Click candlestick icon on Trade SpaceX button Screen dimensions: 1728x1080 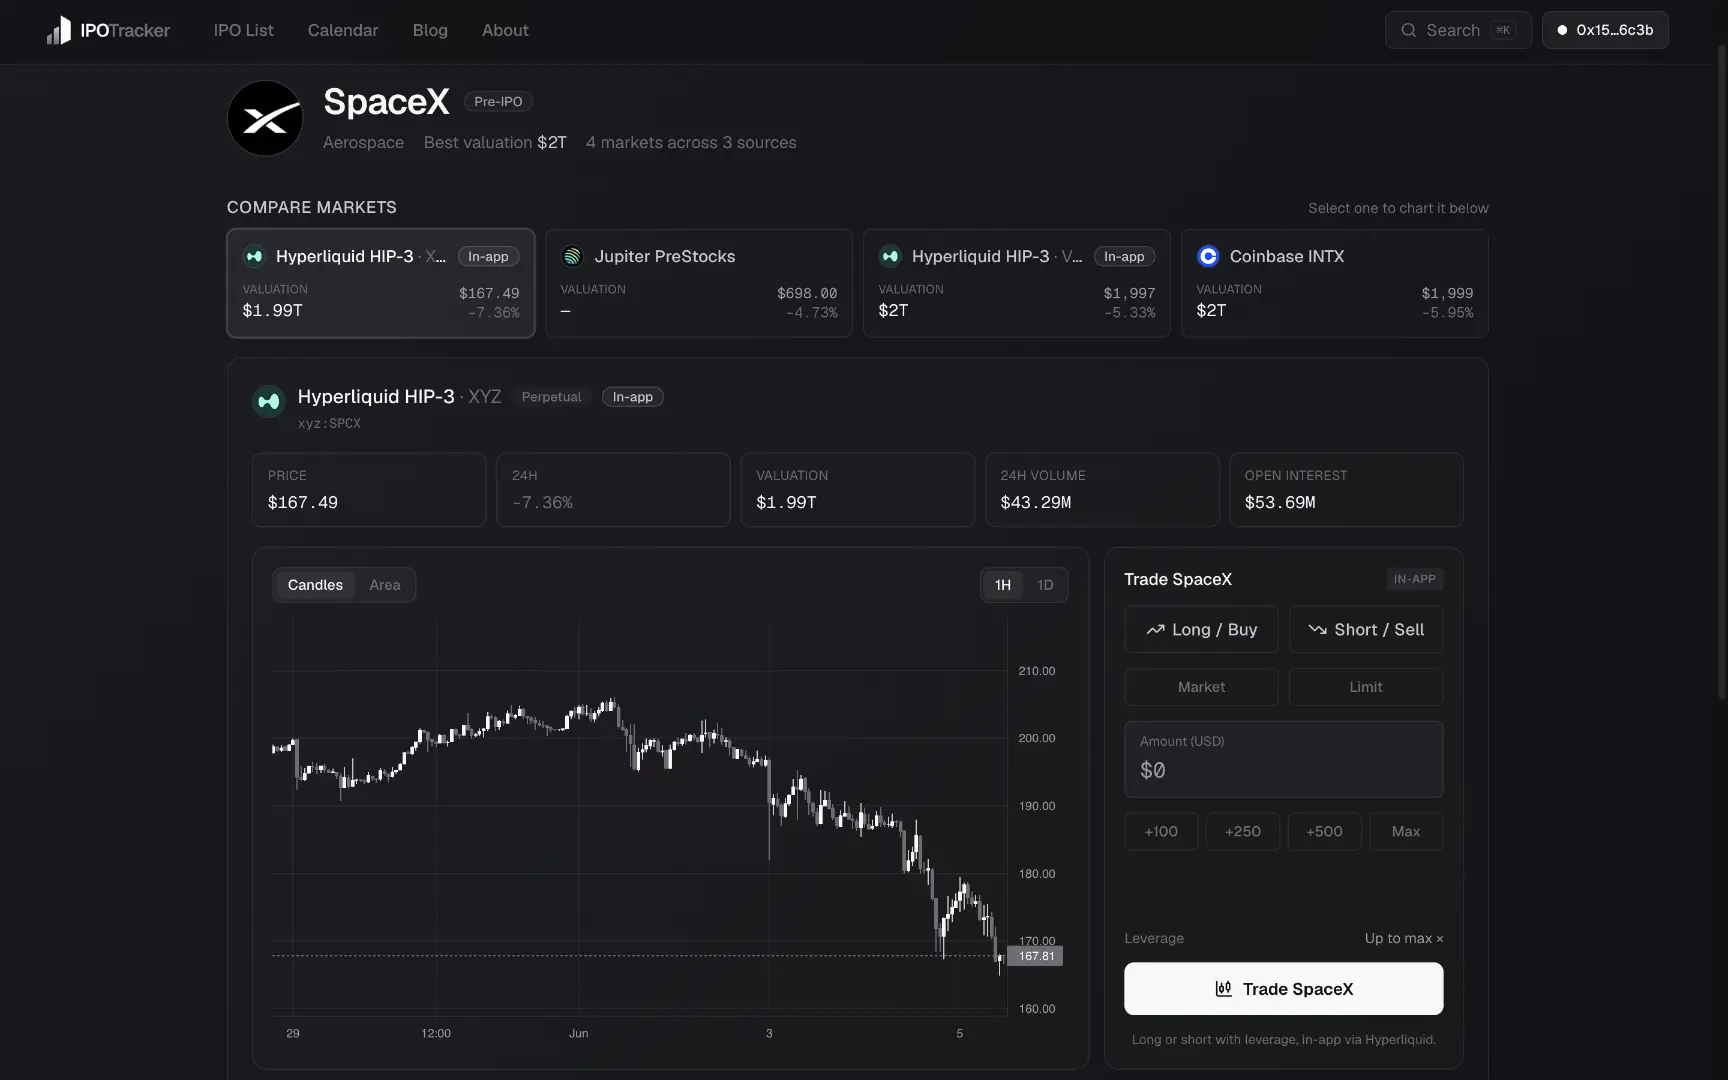[x=1223, y=989]
